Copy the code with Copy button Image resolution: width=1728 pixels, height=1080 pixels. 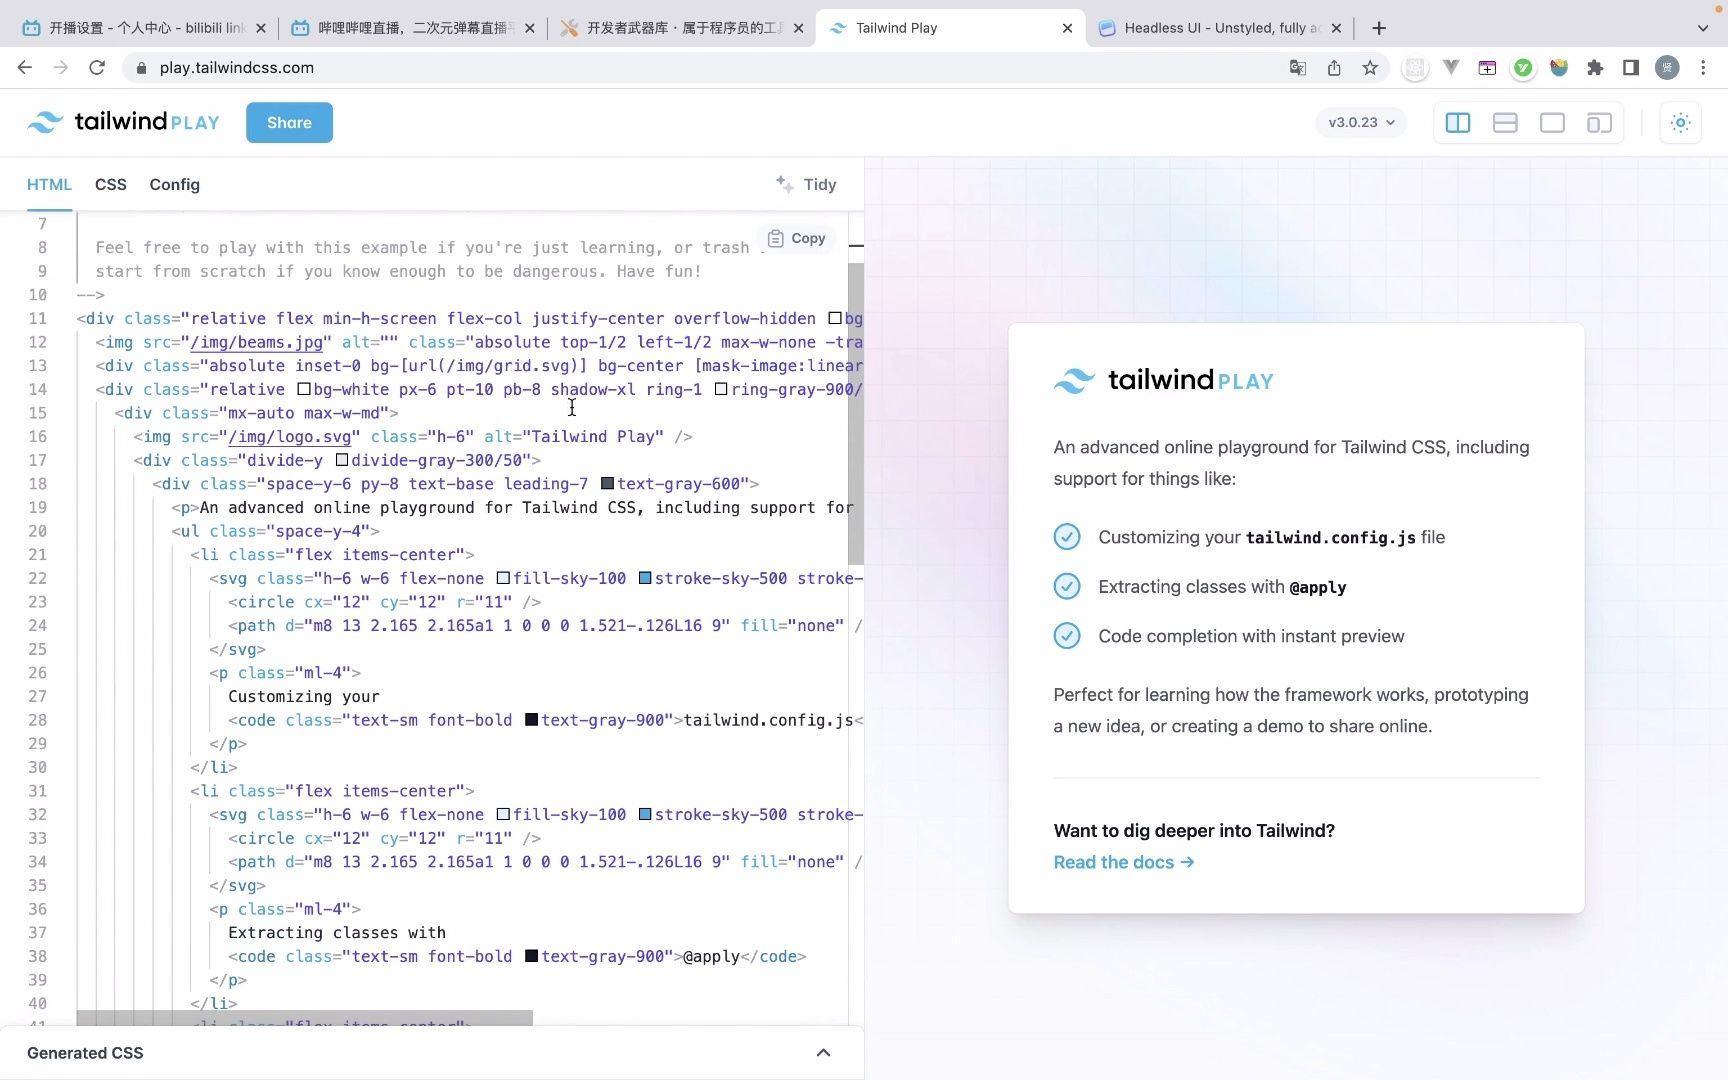pyautogui.click(x=797, y=238)
